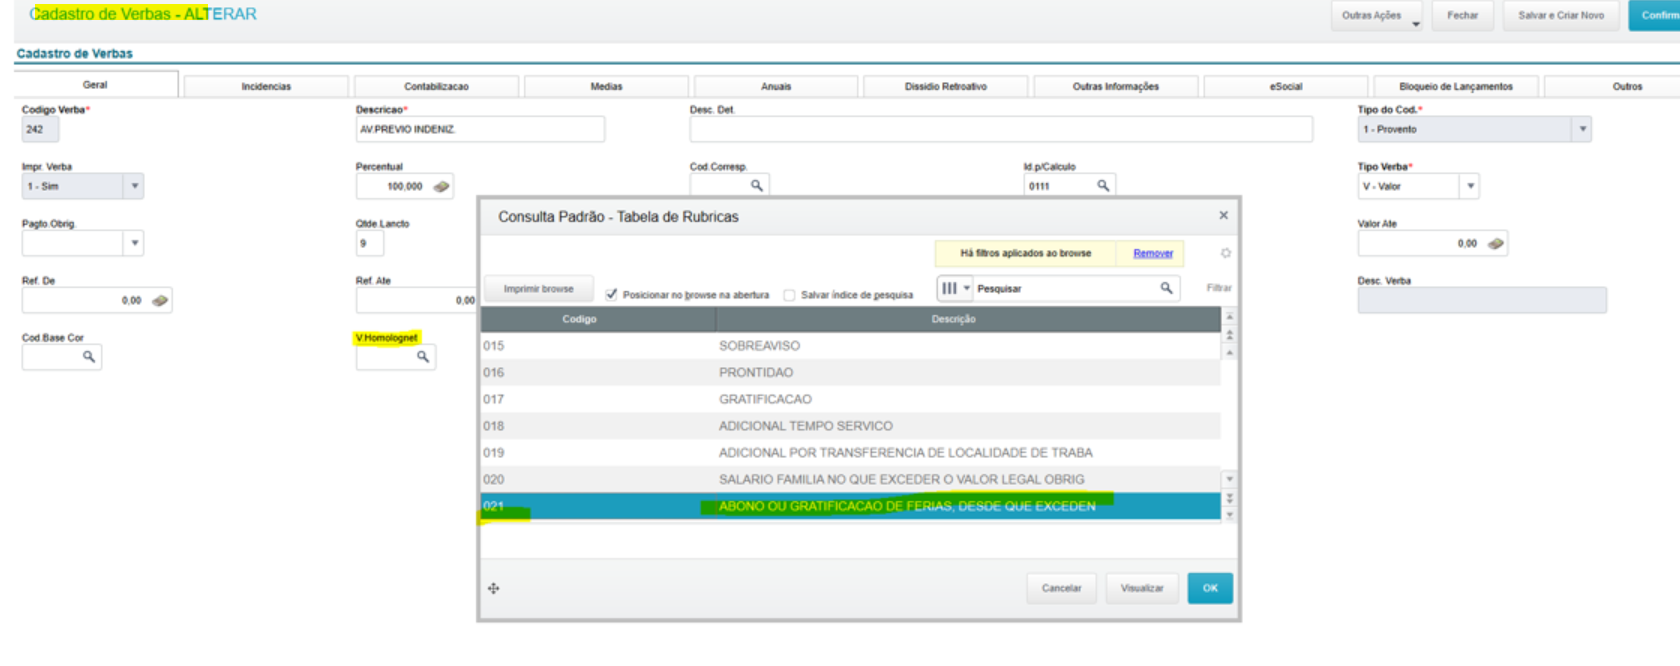Open Outras Ações dropdown menu
The width and height of the screenshot is (1680, 666).
(1376, 16)
